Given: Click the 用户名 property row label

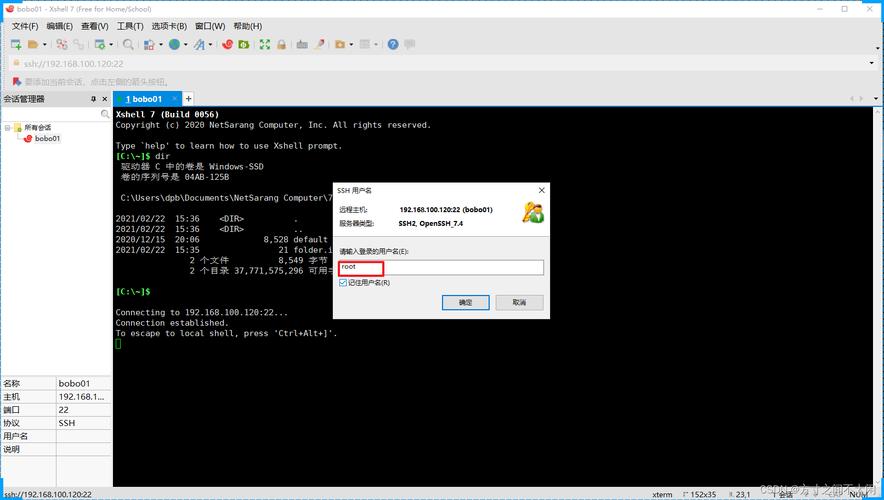Looking at the screenshot, I should (15, 436).
